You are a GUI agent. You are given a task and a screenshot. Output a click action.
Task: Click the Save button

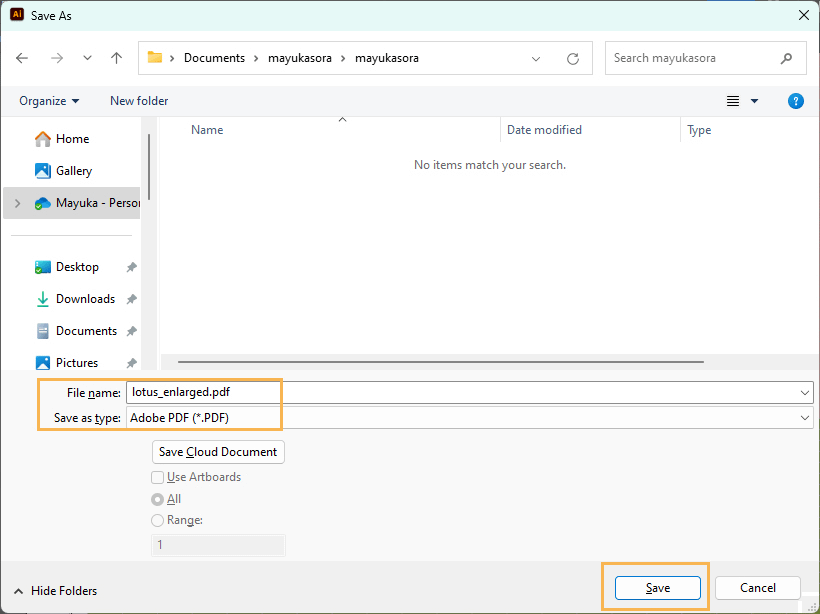(x=657, y=588)
